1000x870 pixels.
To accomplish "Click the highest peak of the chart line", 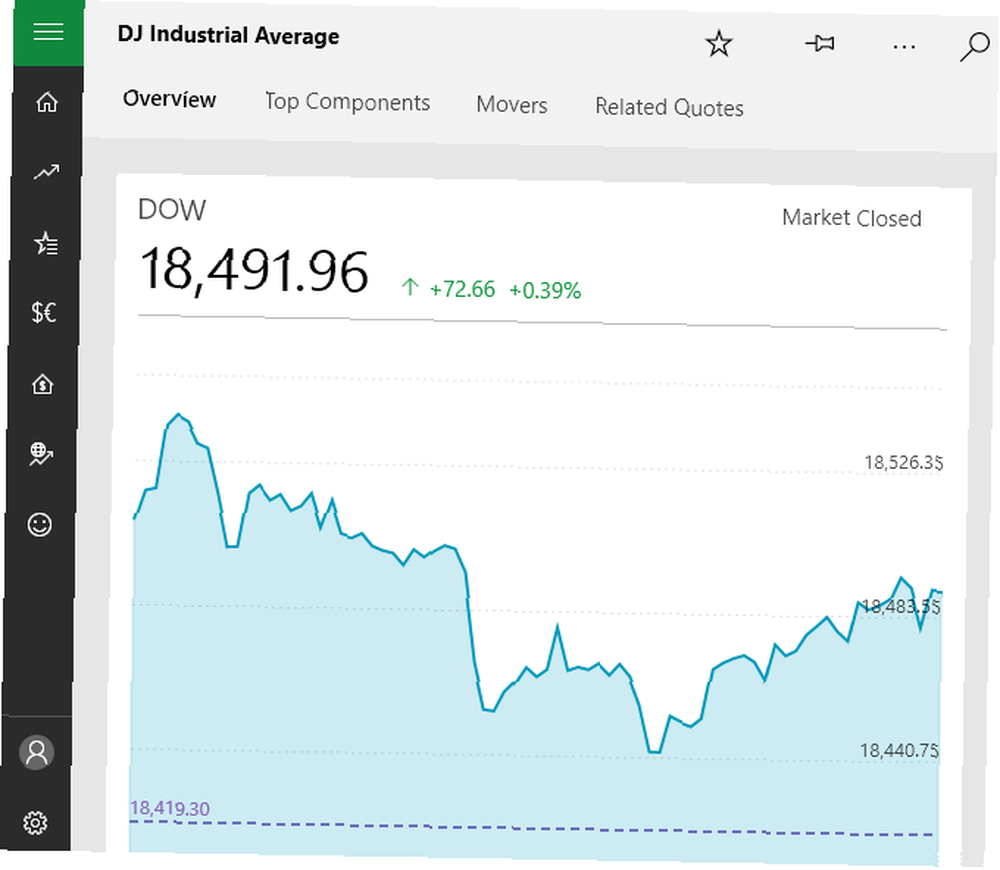I will (x=179, y=415).
